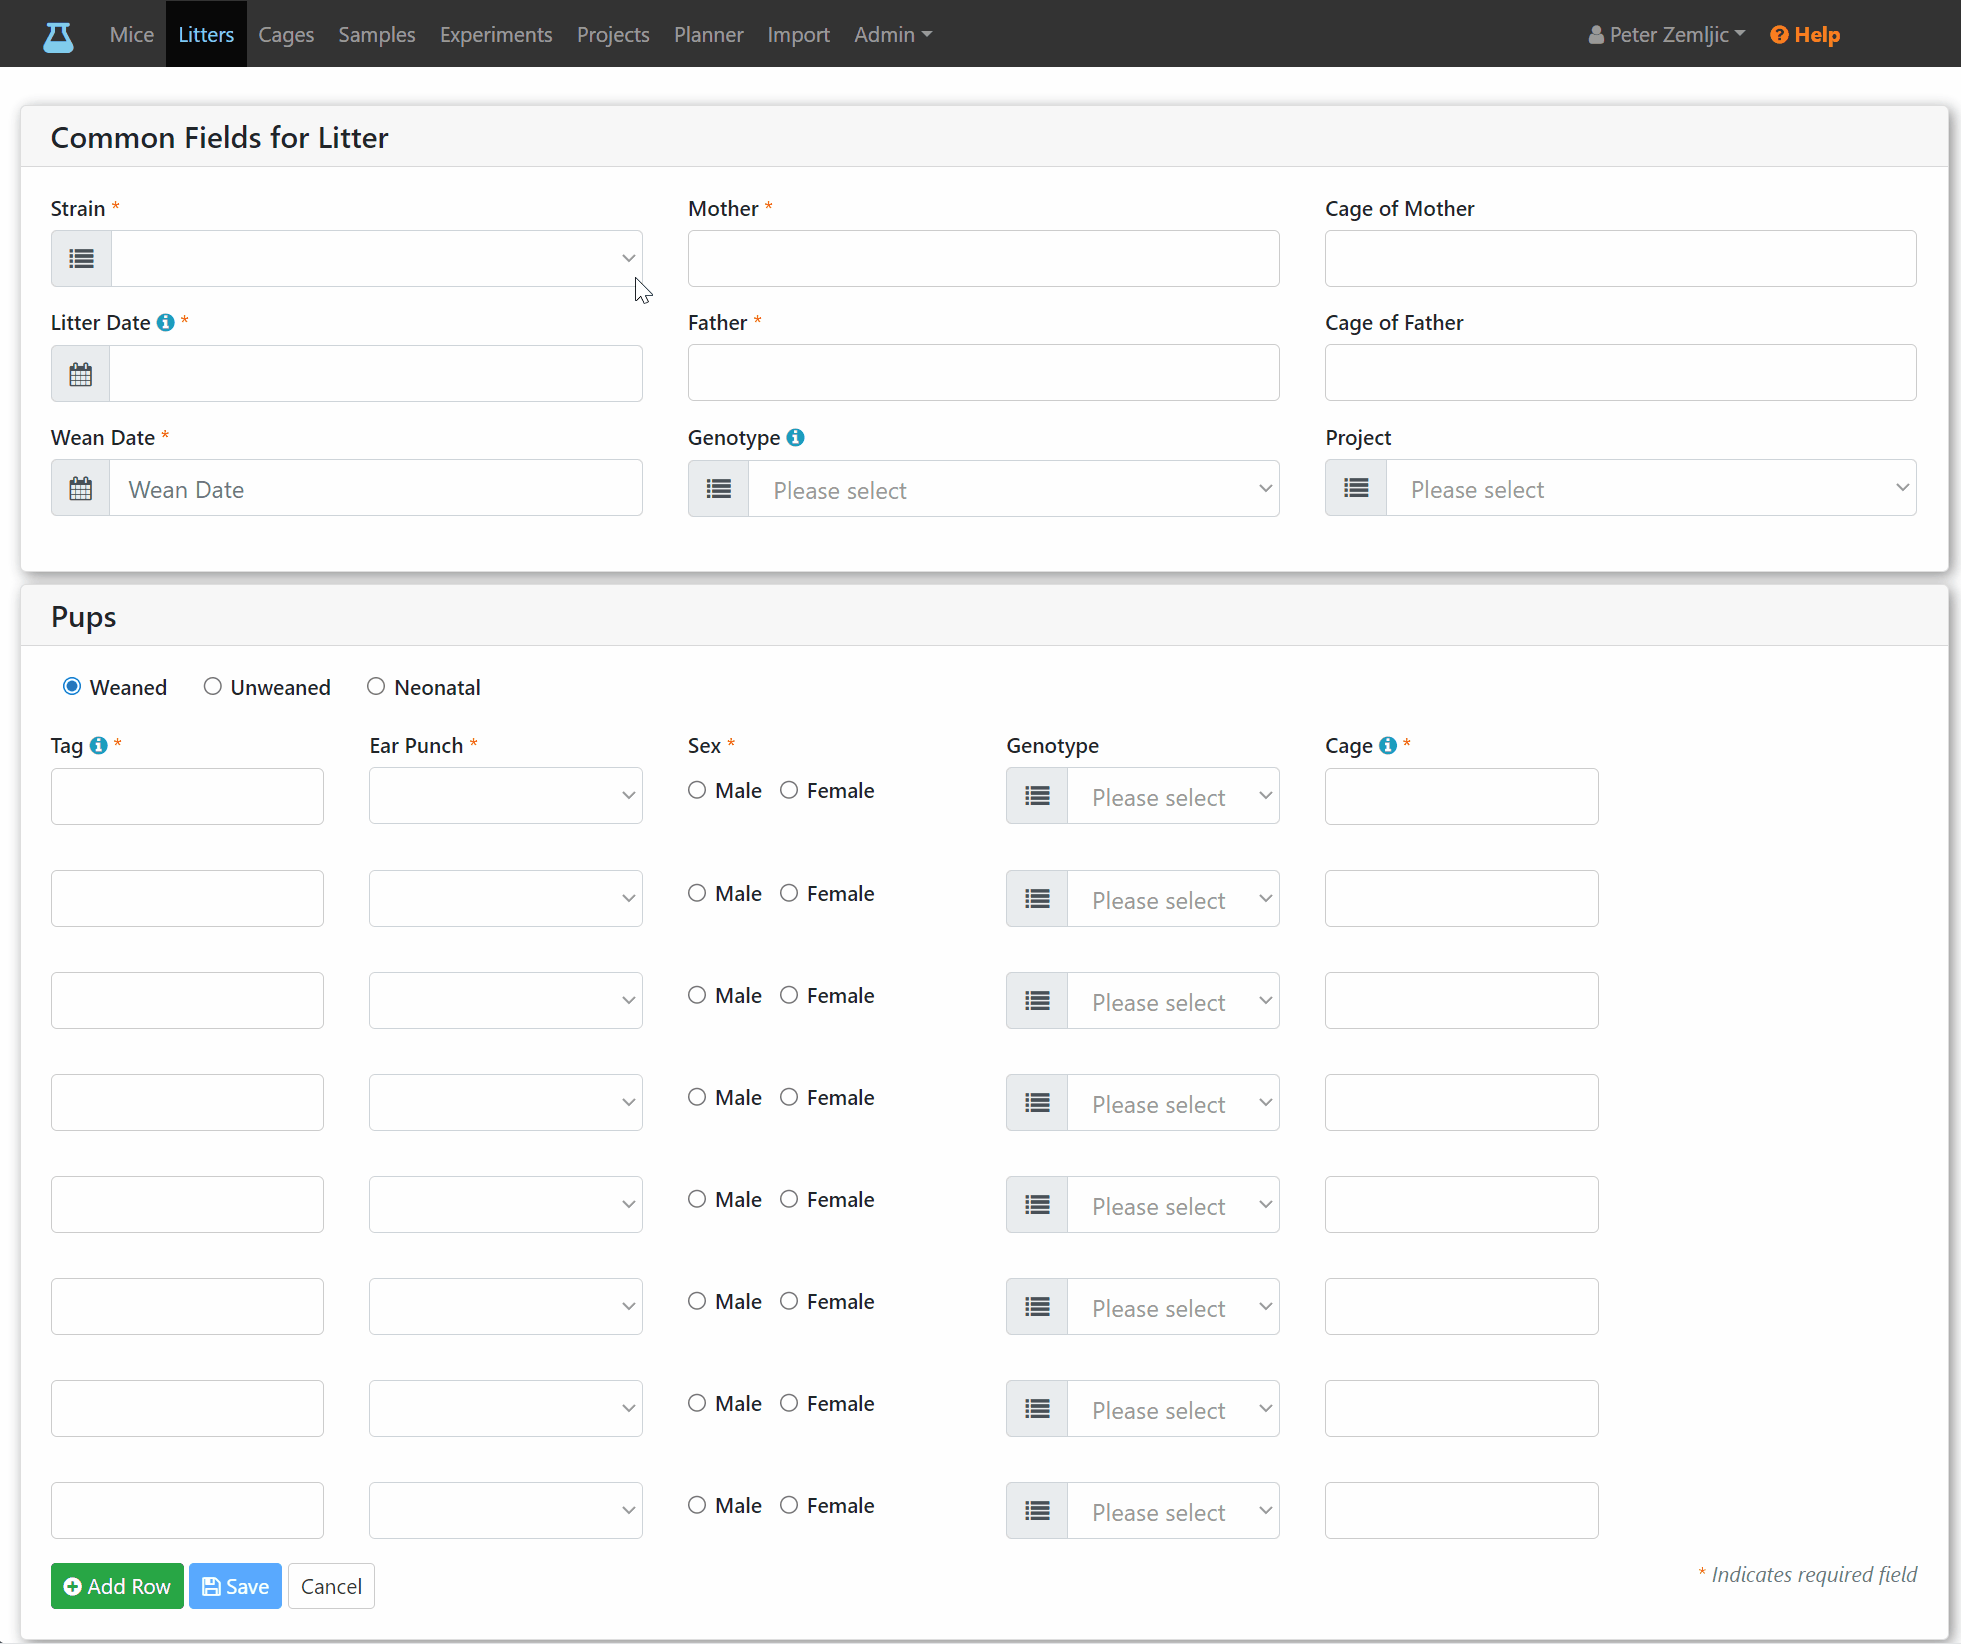Image resolution: width=1961 pixels, height=1644 pixels.
Task: Click first row Tag input field
Action: [x=187, y=796]
